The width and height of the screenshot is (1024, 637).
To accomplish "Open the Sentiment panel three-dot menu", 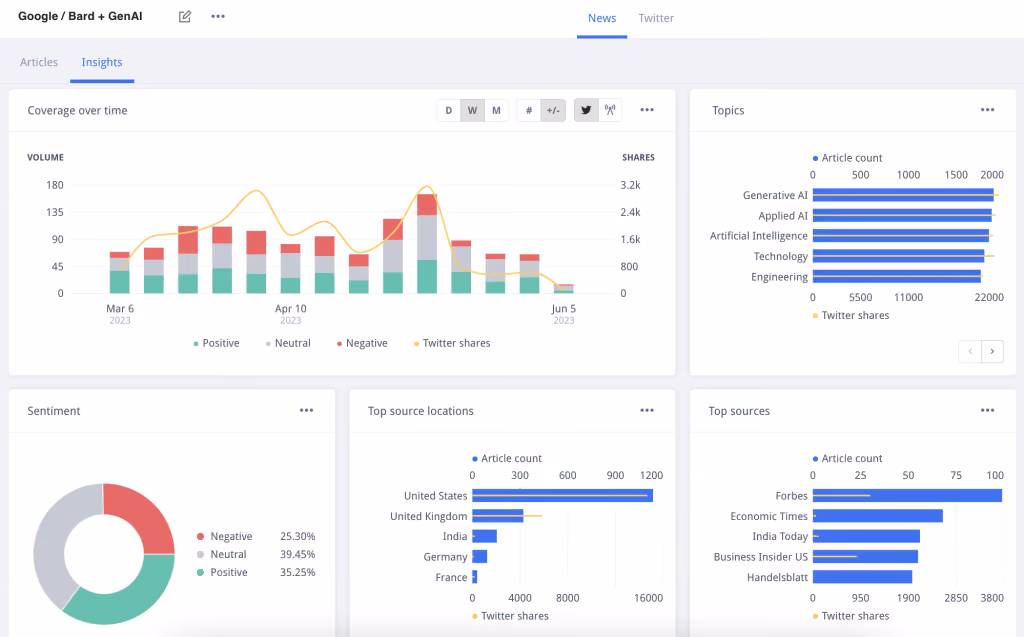I will pos(306,410).
